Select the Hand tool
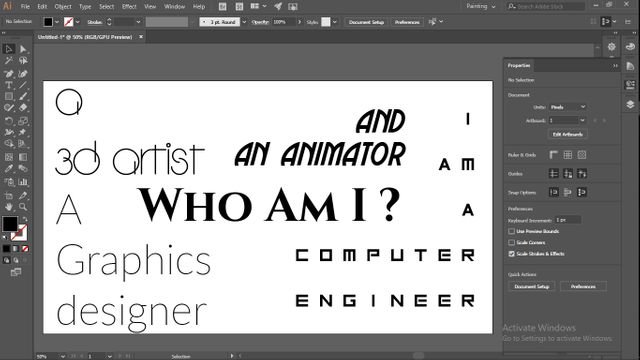This screenshot has height=360, width=640. coord(9,207)
